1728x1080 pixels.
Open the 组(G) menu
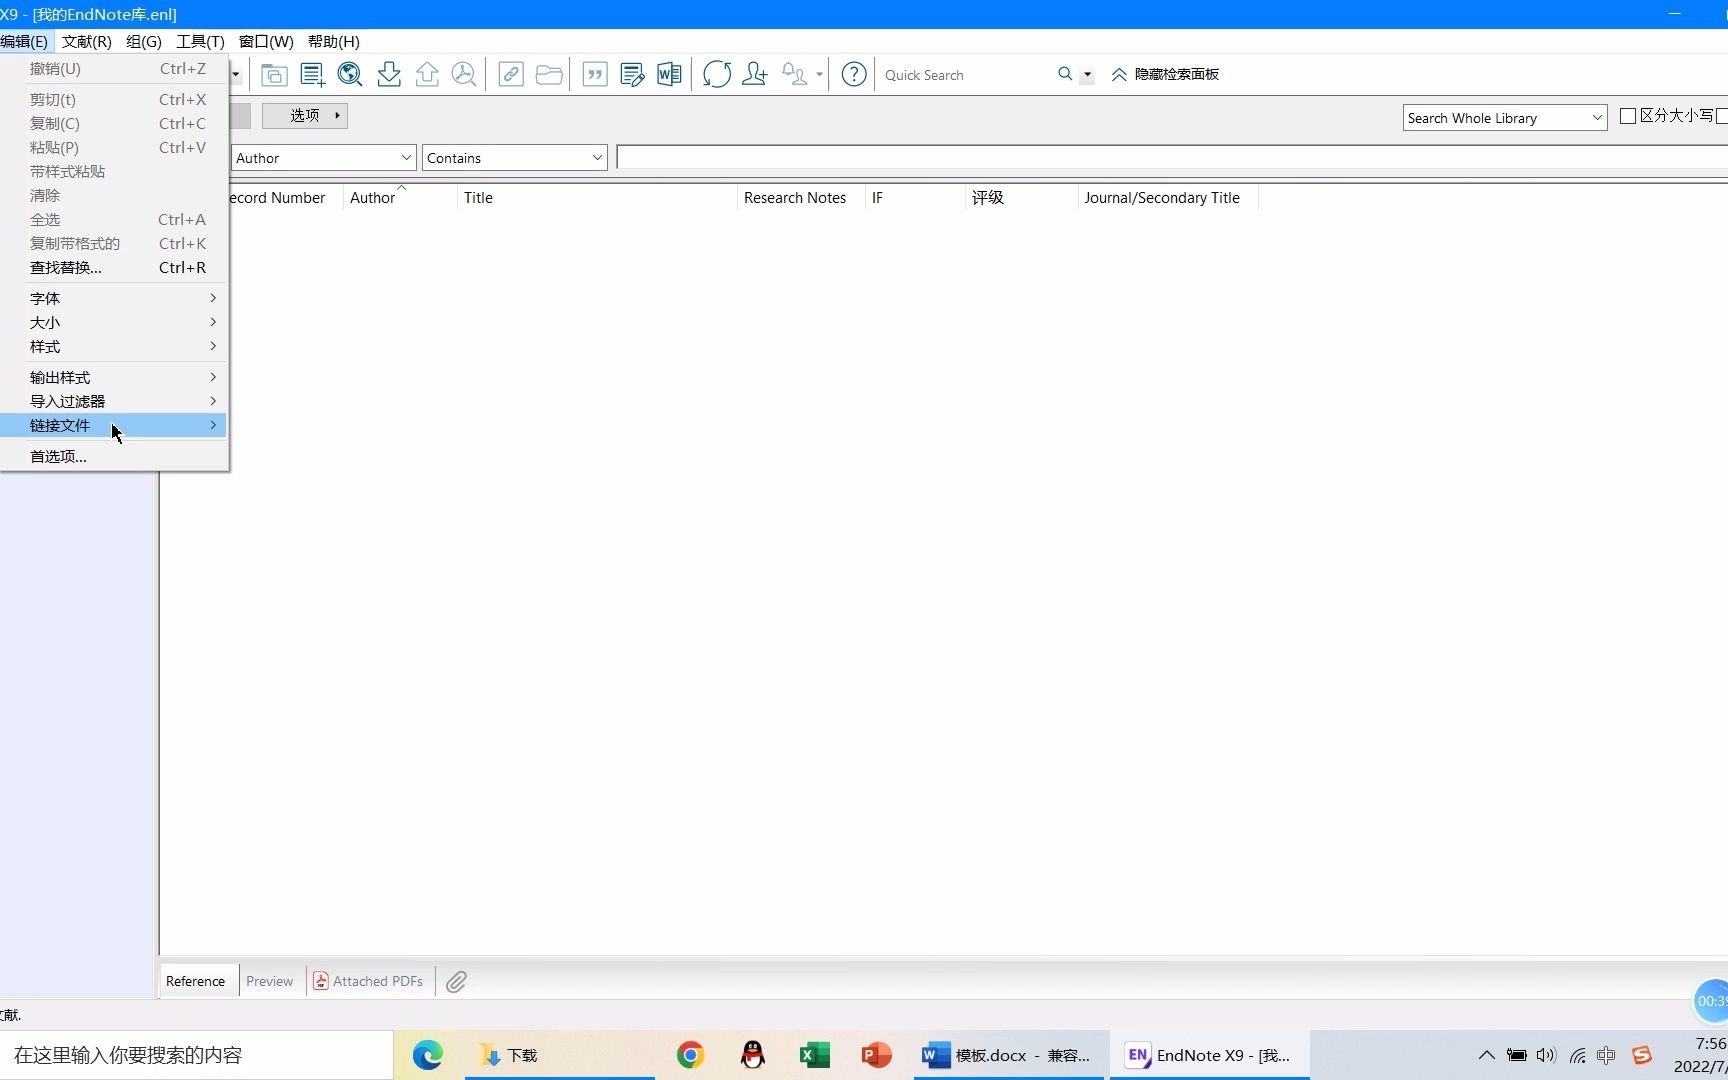coord(144,41)
